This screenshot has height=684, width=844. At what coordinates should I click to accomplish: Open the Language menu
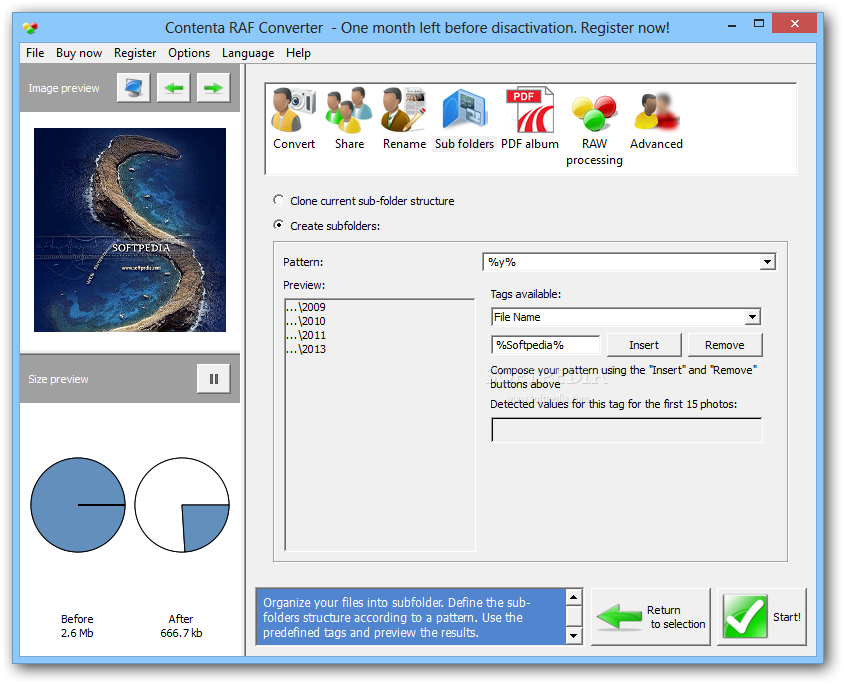(x=248, y=53)
